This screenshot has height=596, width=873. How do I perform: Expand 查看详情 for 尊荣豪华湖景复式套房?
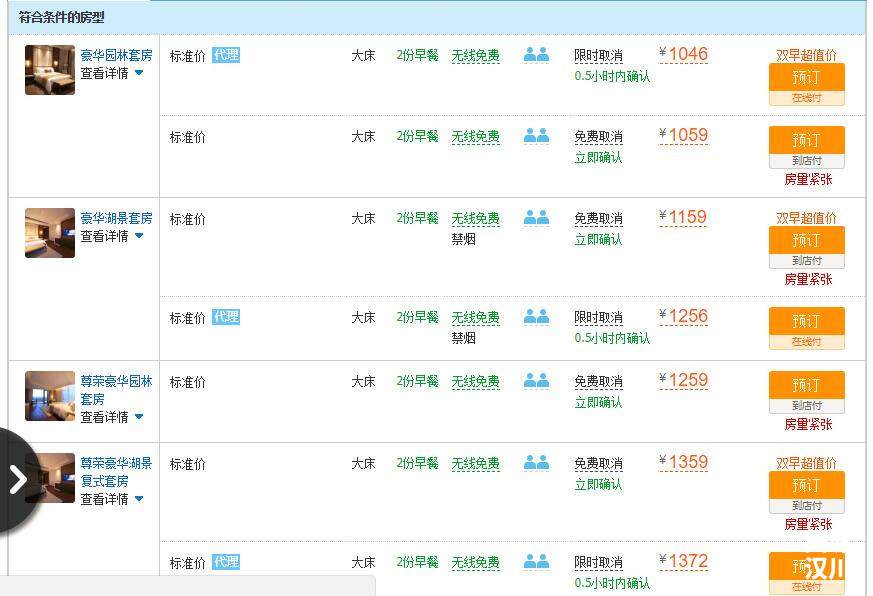[112, 499]
